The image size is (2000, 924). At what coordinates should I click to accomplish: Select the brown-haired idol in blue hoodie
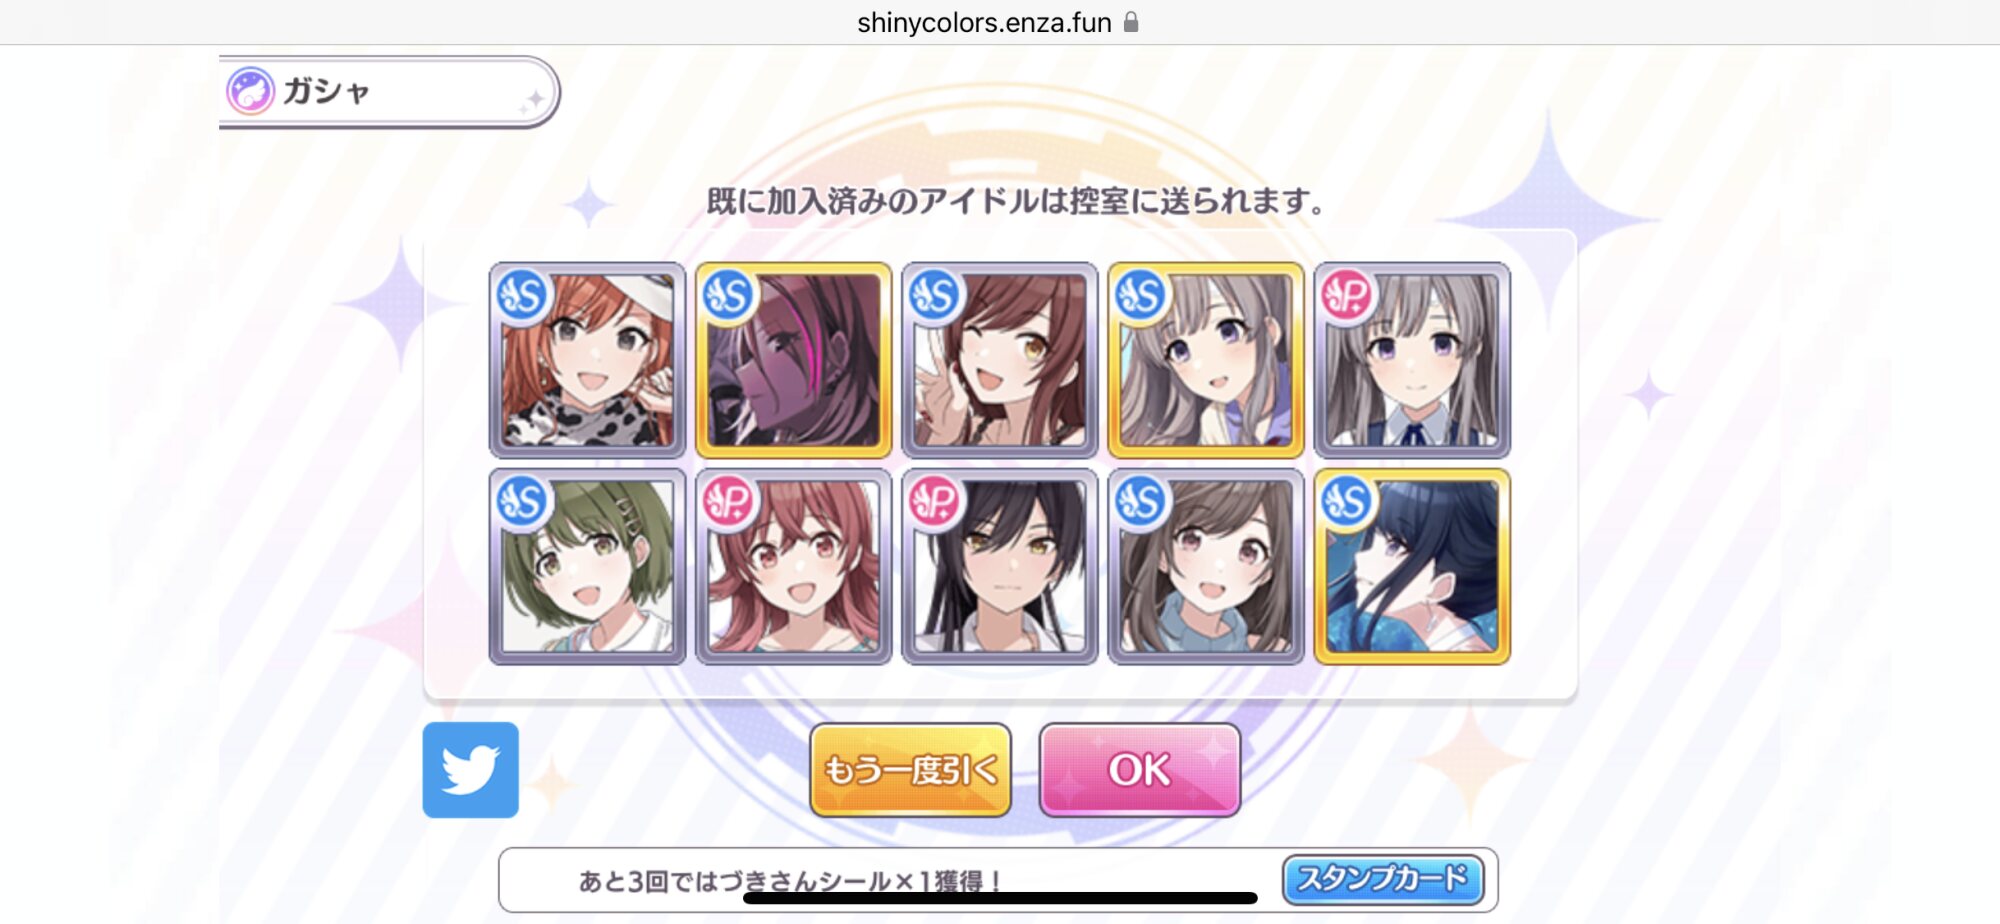point(1205,566)
